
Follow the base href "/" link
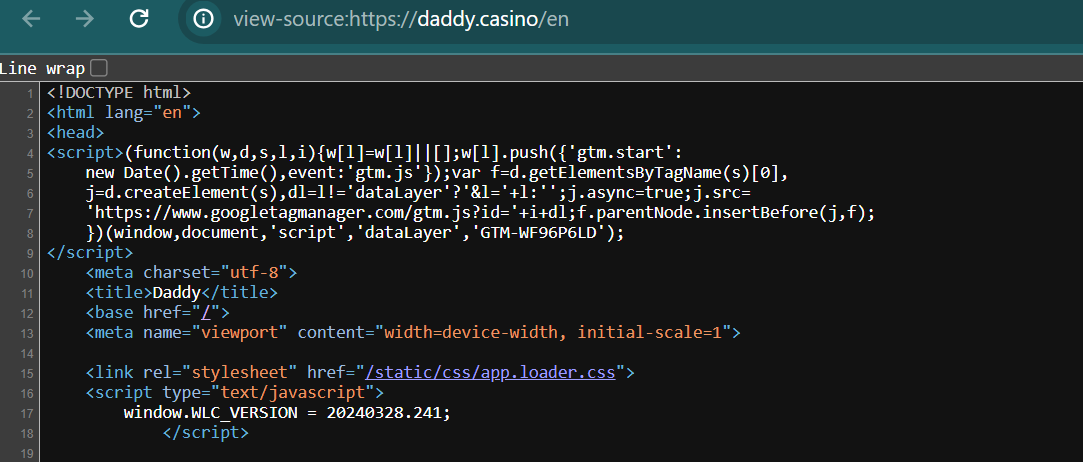click(206, 313)
